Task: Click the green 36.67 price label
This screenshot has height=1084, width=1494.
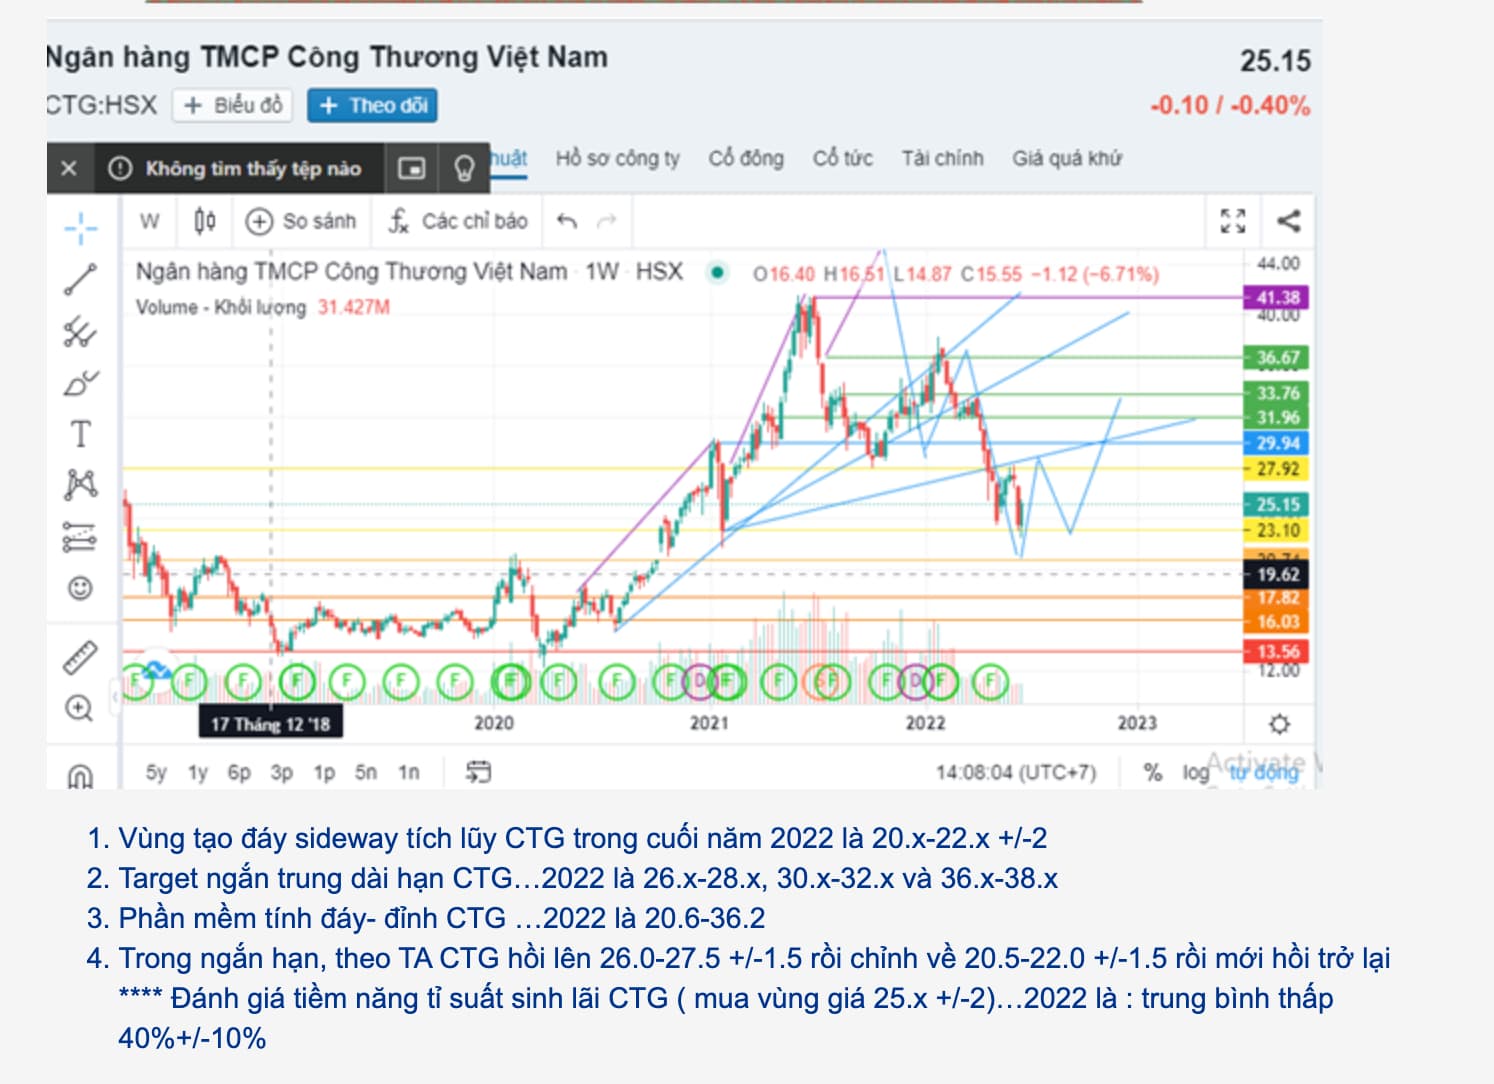Action: click(x=1277, y=357)
